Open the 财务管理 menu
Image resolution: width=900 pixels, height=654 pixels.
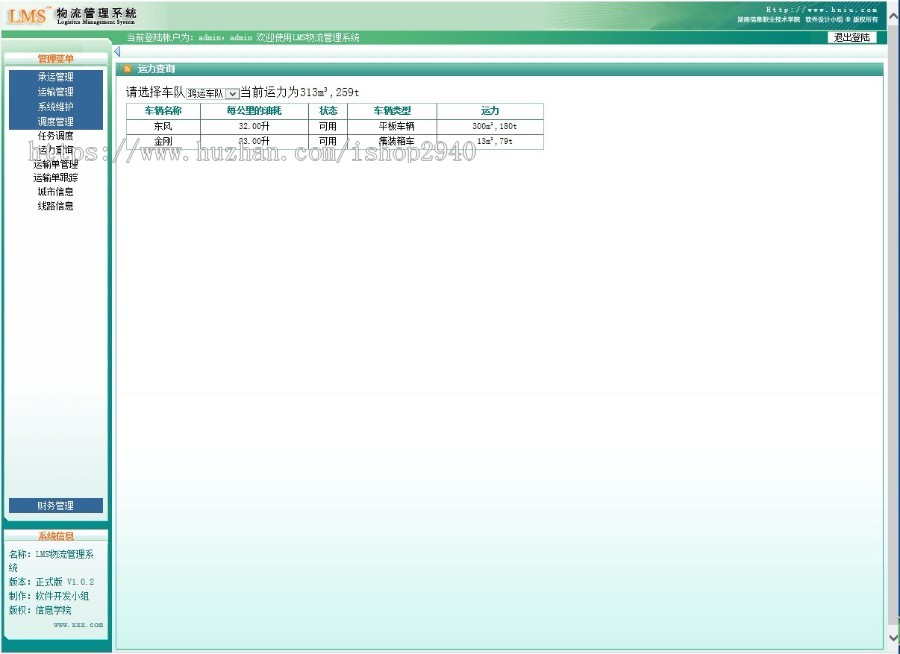coord(56,506)
